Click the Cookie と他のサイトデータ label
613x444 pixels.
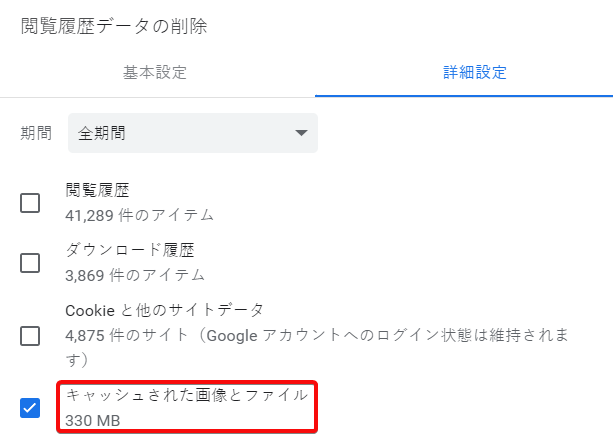165,310
